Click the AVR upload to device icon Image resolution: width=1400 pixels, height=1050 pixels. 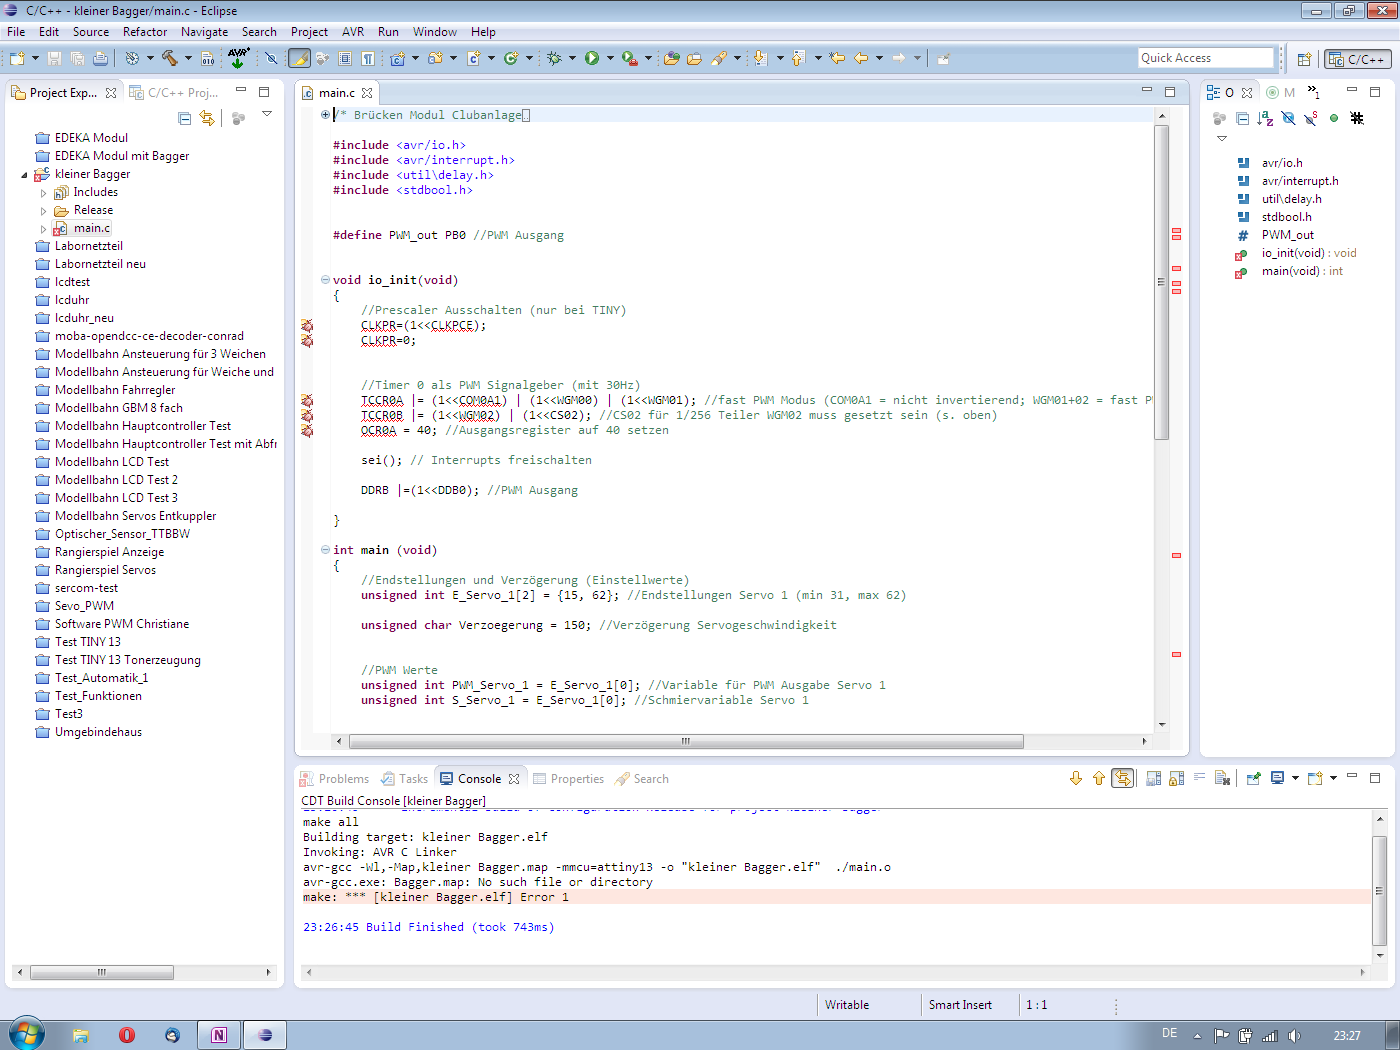[238, 58]
